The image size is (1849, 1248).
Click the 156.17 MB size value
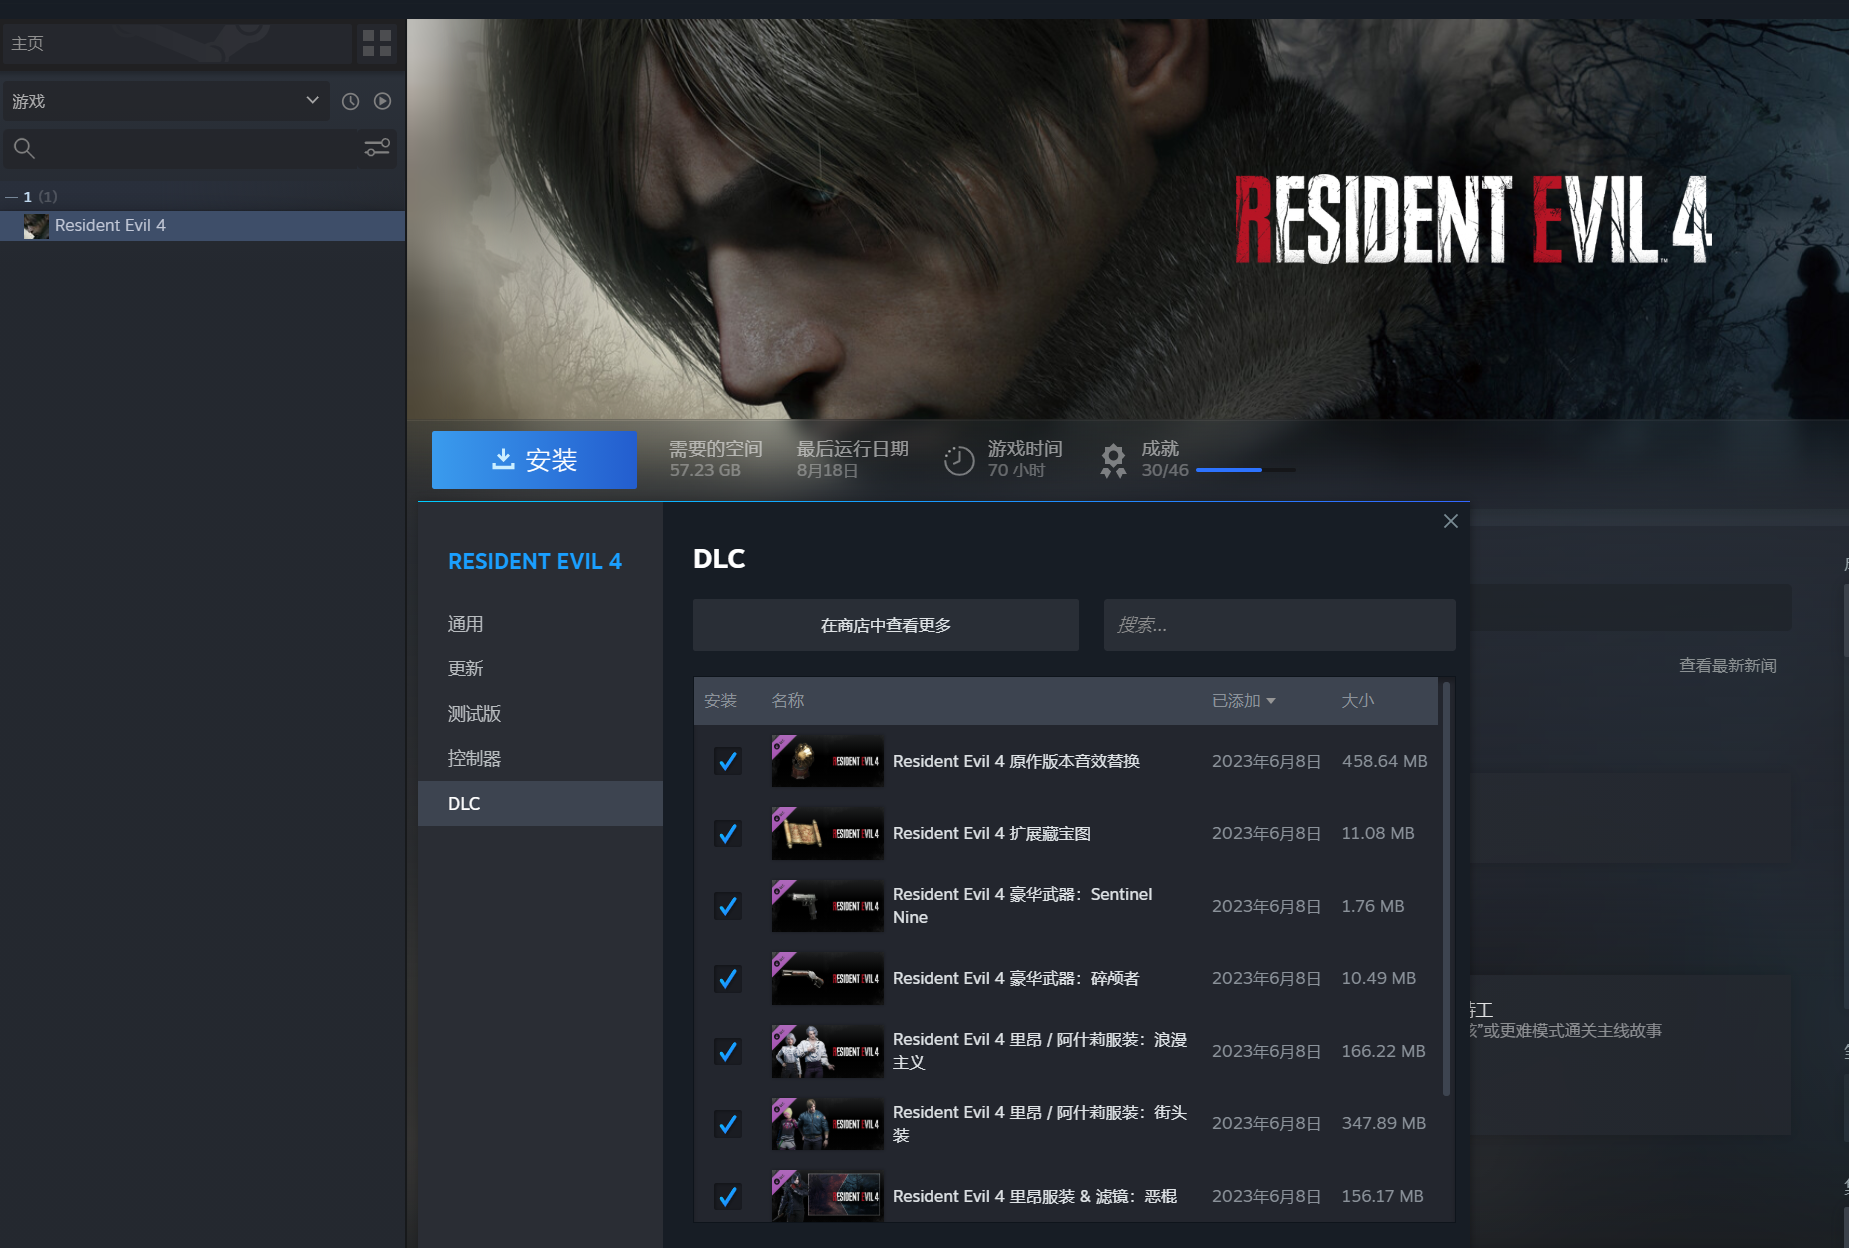coord(1383,1197)
